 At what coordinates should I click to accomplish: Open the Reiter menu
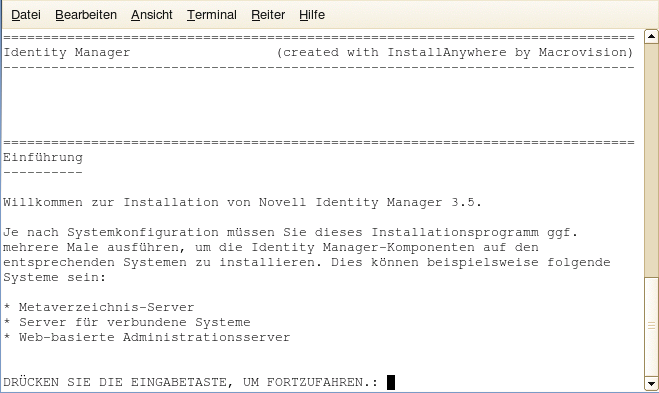pos(268,15)
